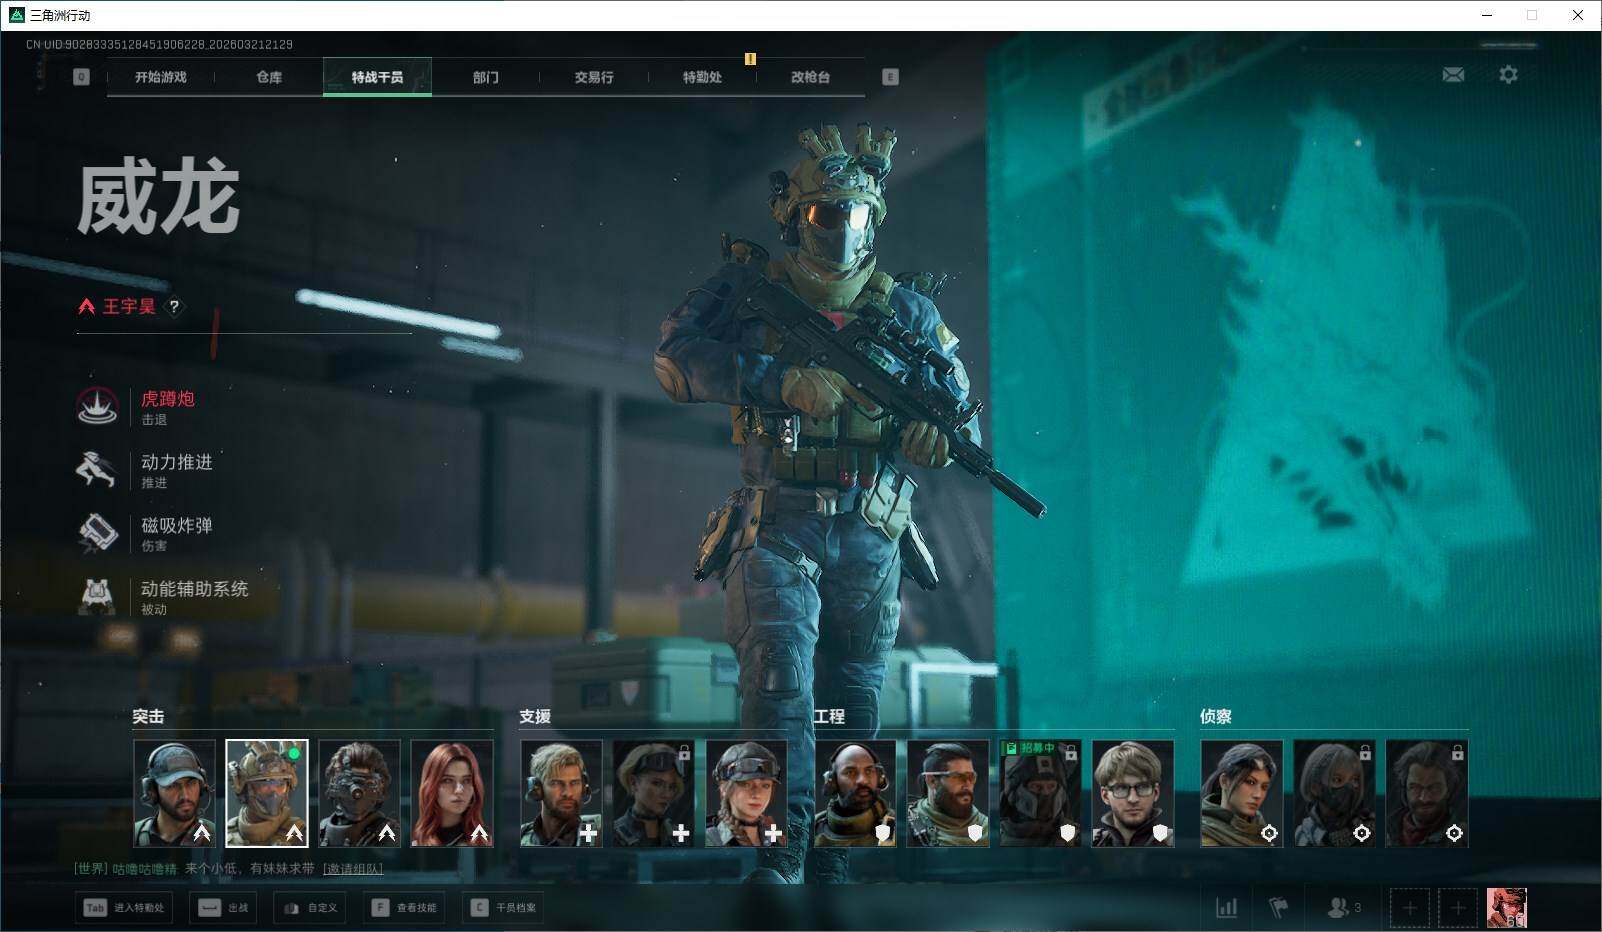Select the 动力推进 skill icon
The height and width of the screenshot is (932, 1602).
(98, 469)
